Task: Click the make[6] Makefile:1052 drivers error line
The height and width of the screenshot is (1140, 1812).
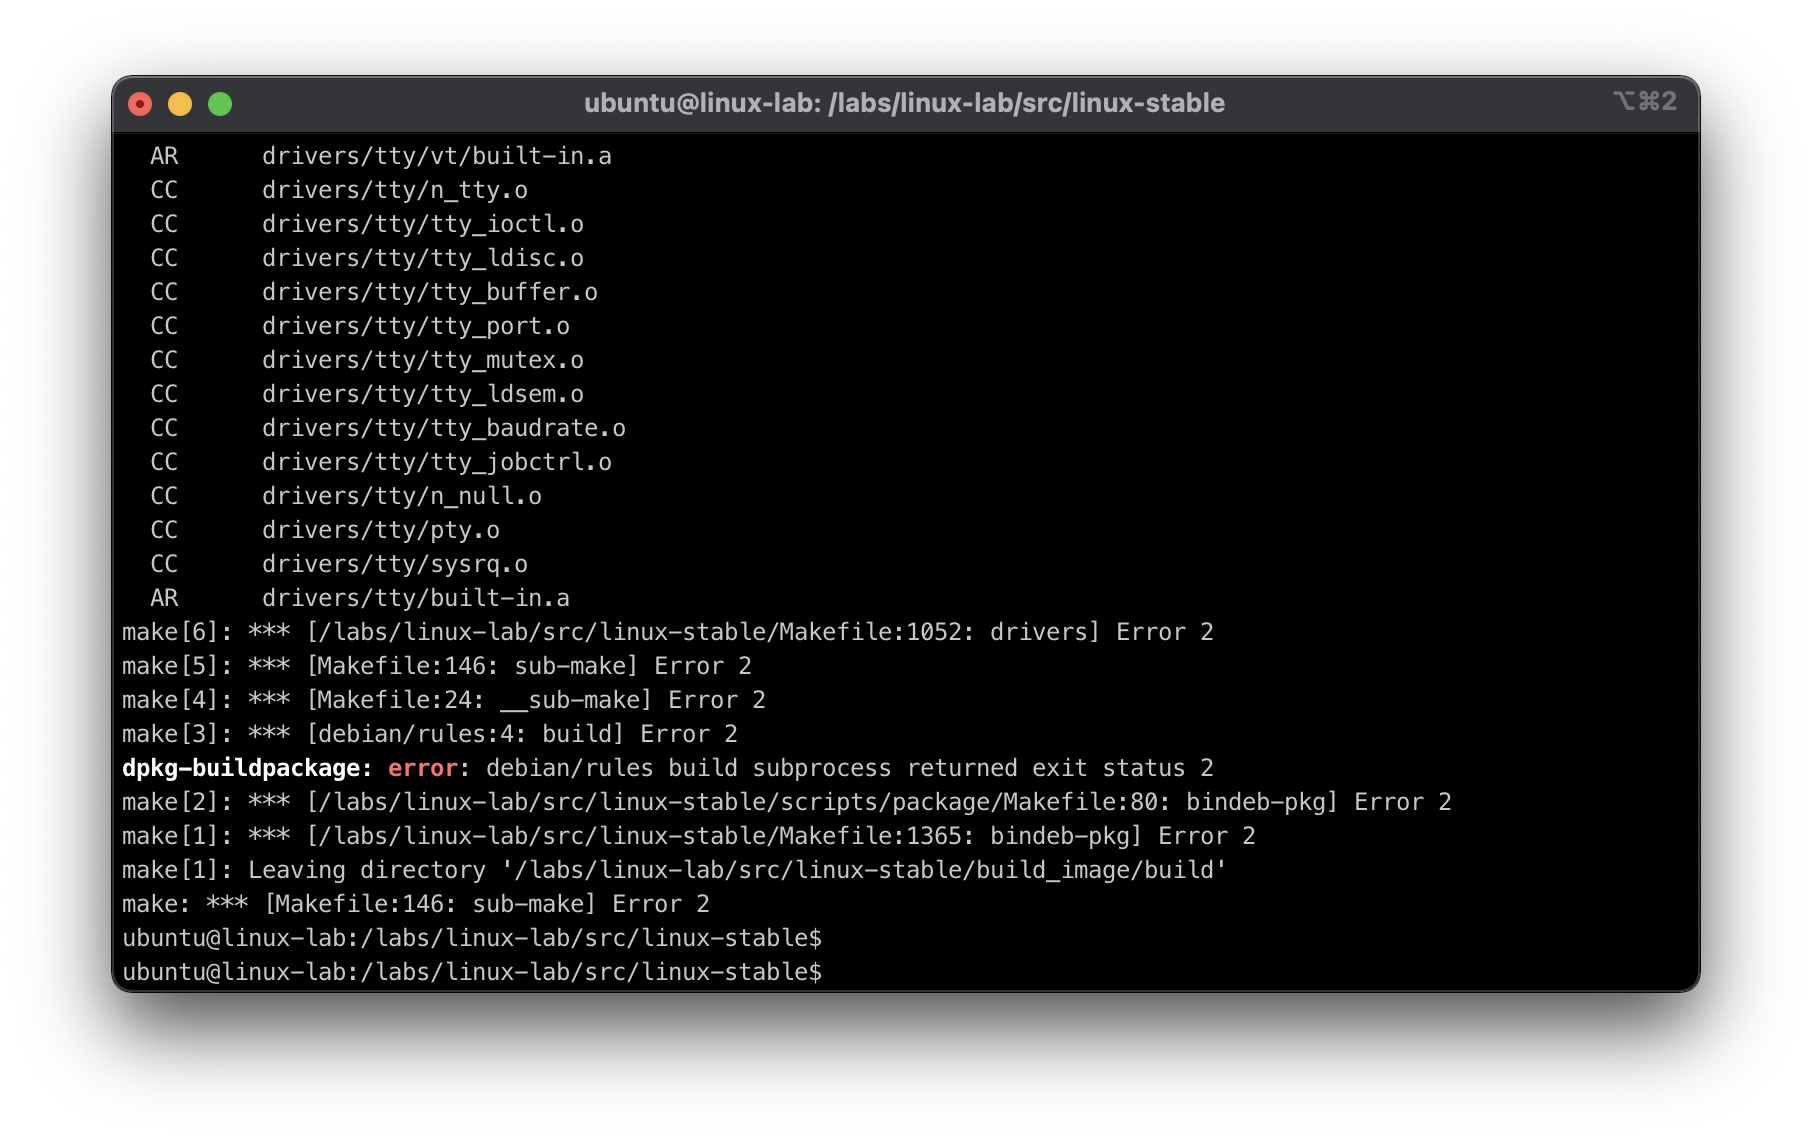Action: [667, 632]
